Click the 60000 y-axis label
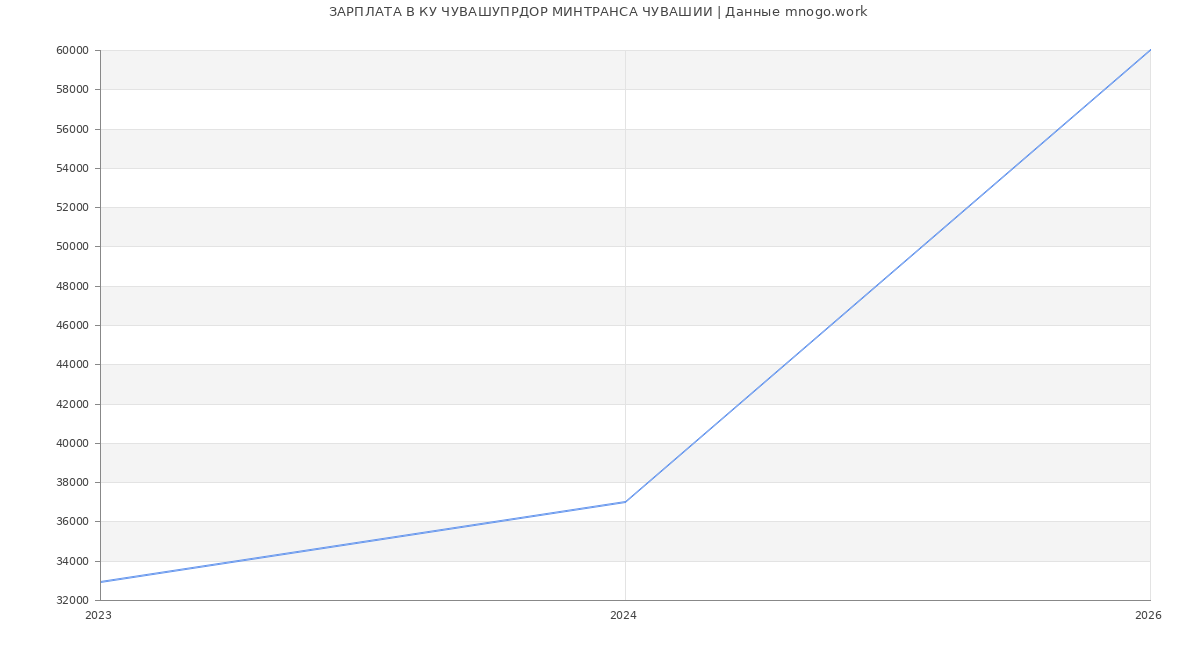Viewport: 1200px width, 650px height. [72, 51]
